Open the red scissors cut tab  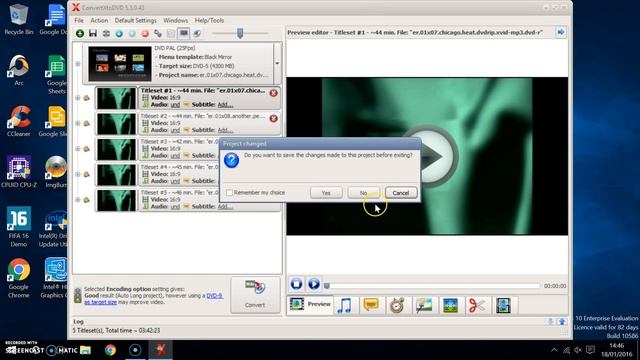(477, 305)
